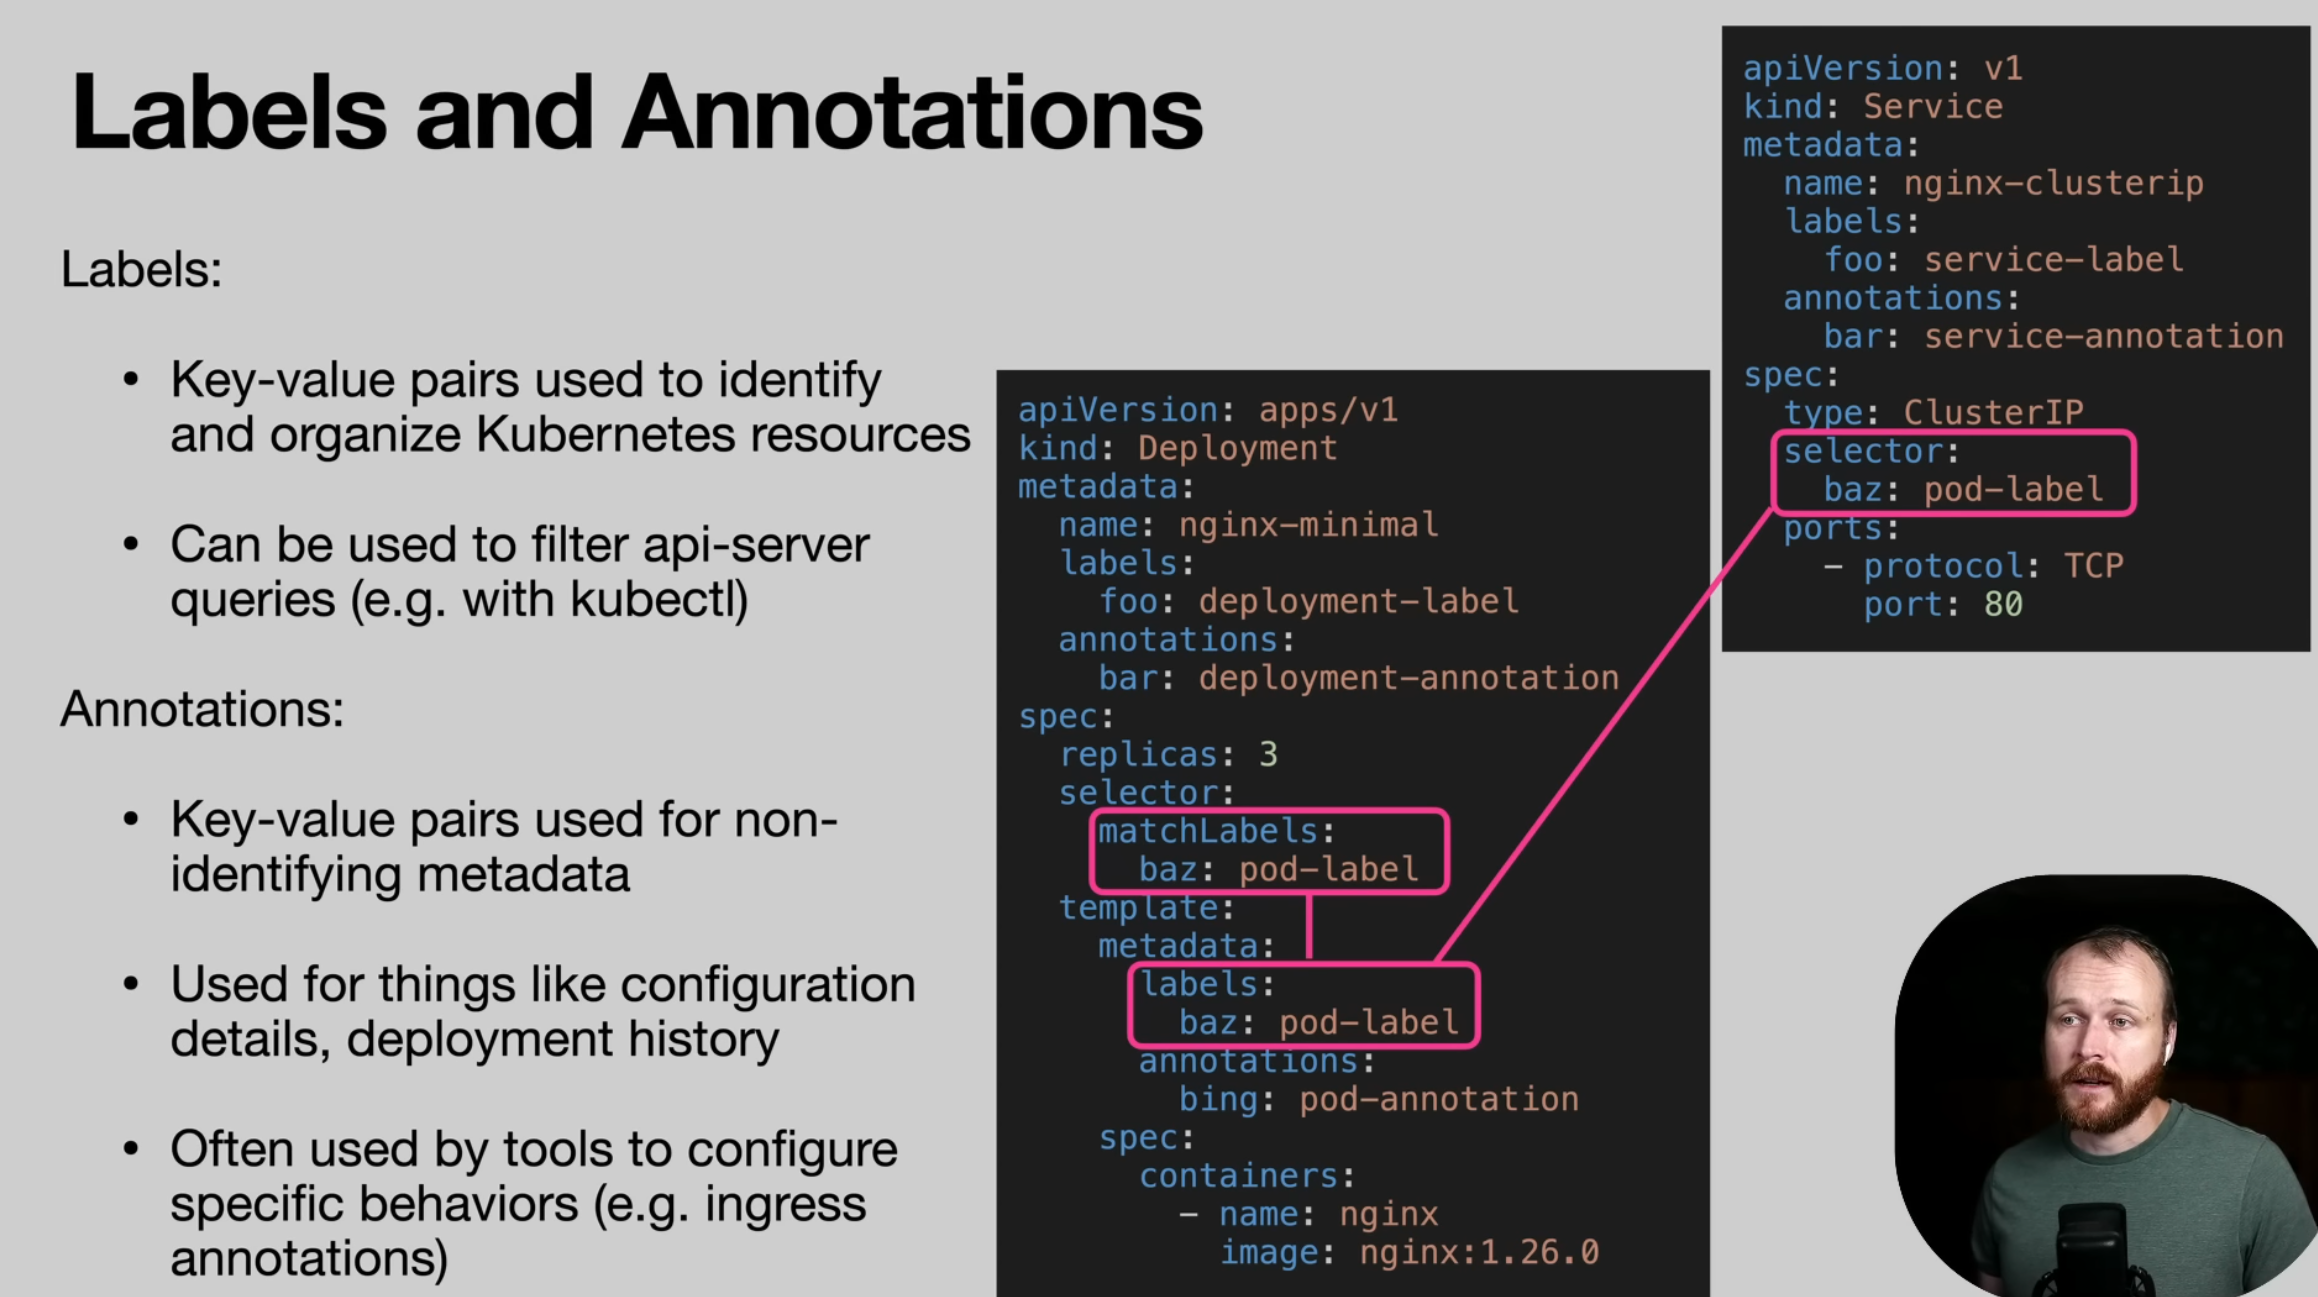Select the line "kind: Deployment"

1177,448
